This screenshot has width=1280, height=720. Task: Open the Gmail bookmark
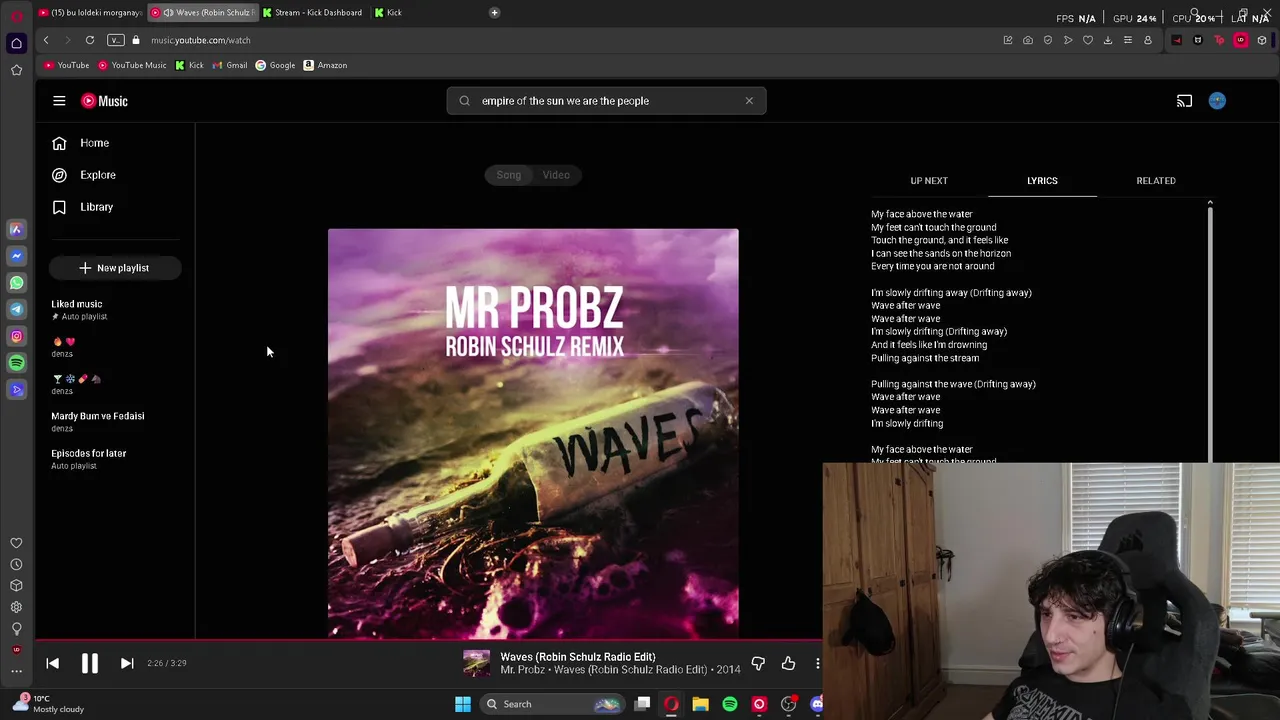point(230,65)
